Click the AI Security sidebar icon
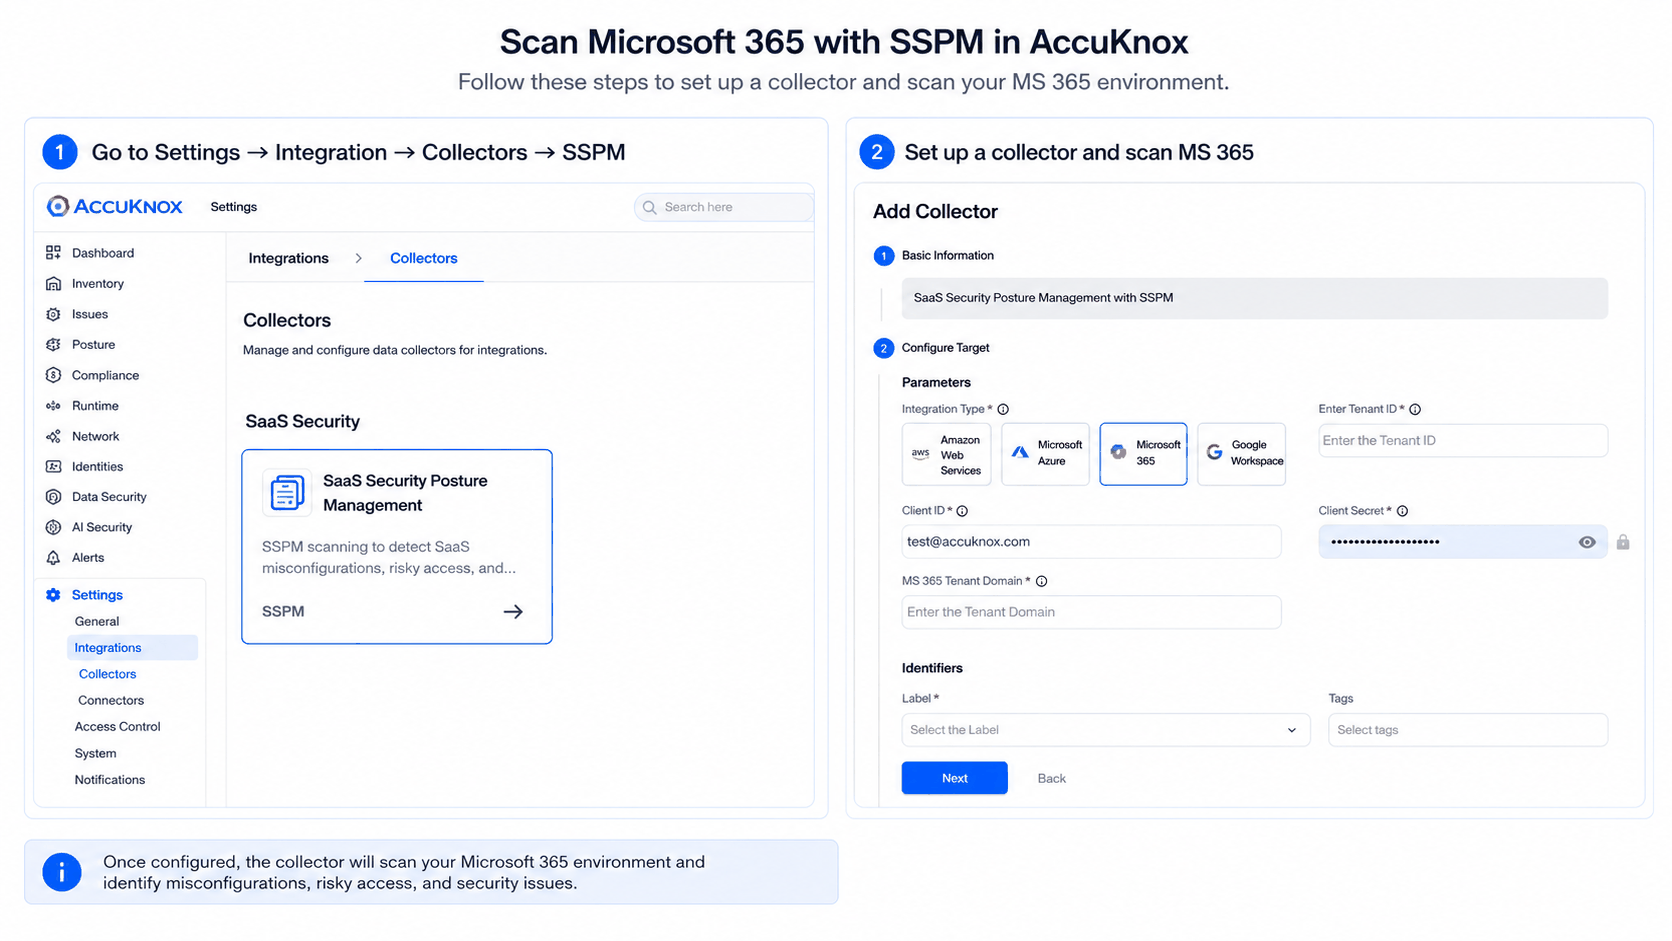 point(53,527)
